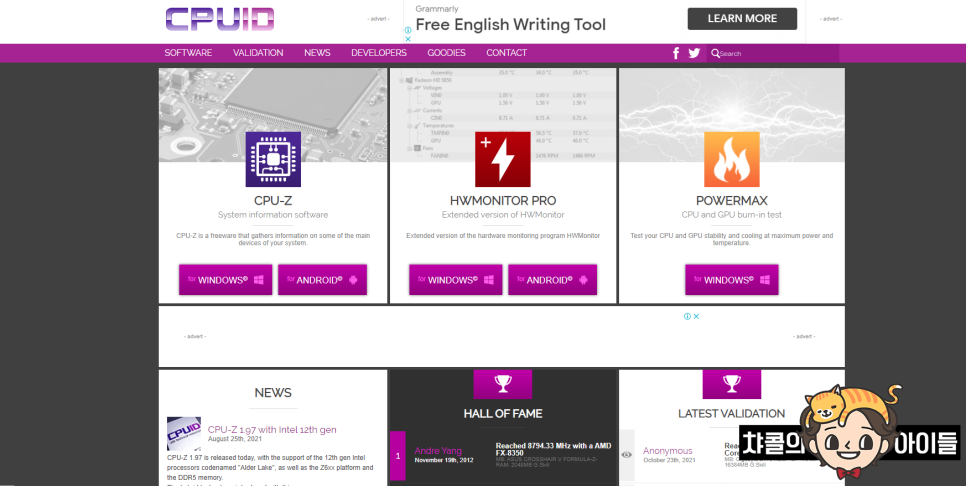966x486 pixels.
Task: Download HWMonitor Pro for Android
Action: coord(553,280)
